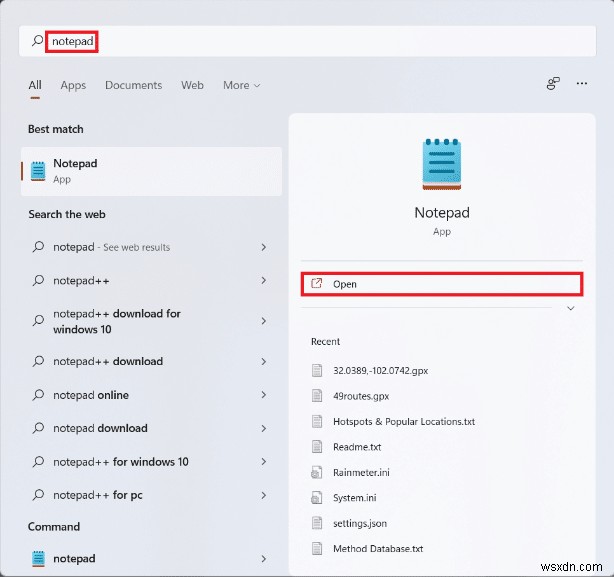Click the large Notepad icon in the preview pane
This screenshot has width=614, height=577.
tap(442, 164)
